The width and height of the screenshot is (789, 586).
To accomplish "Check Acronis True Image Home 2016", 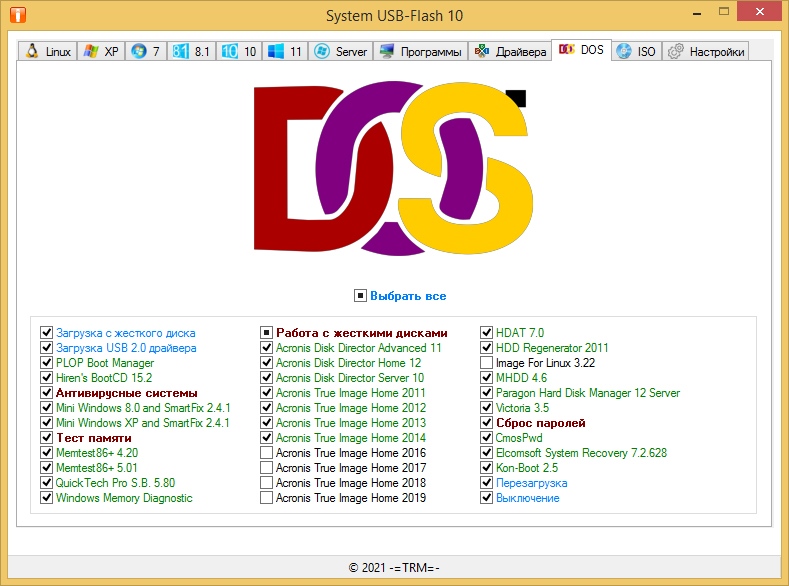I will coord(267,453).
